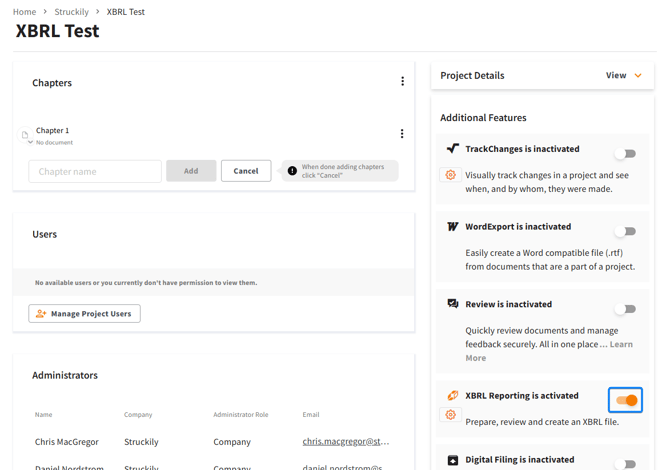Click the WordExport W icon
Viewport: 670px width, 470px height.
pos(452,227)
